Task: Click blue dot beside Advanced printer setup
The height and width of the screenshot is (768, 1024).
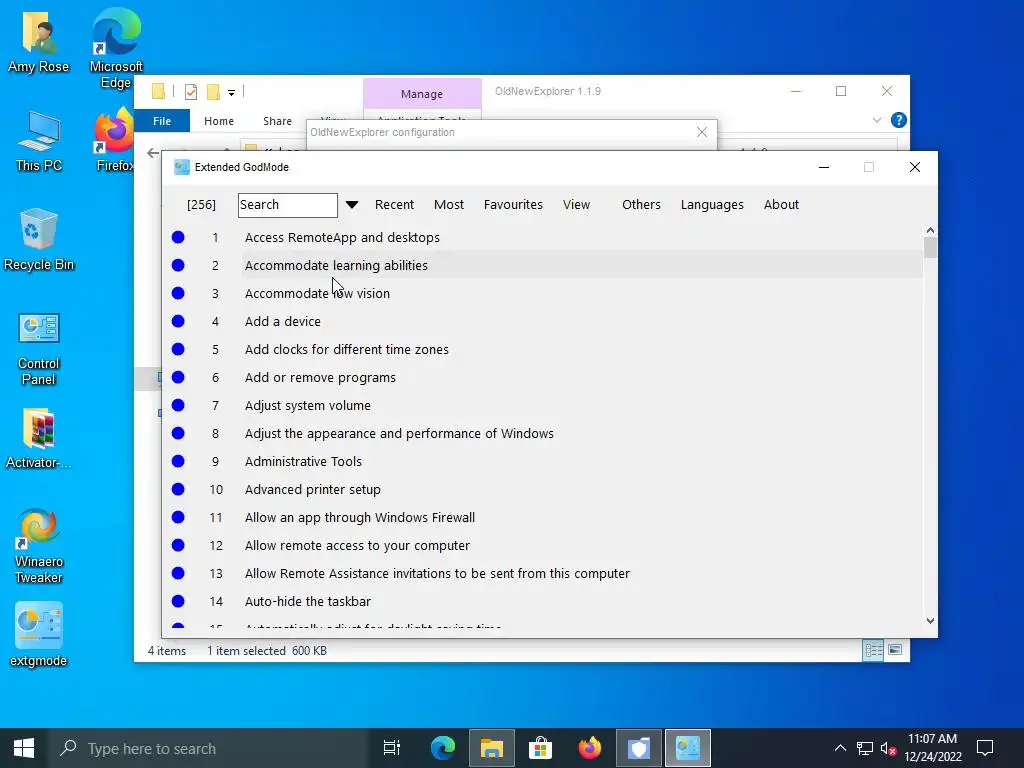Action: pos(178,489)
